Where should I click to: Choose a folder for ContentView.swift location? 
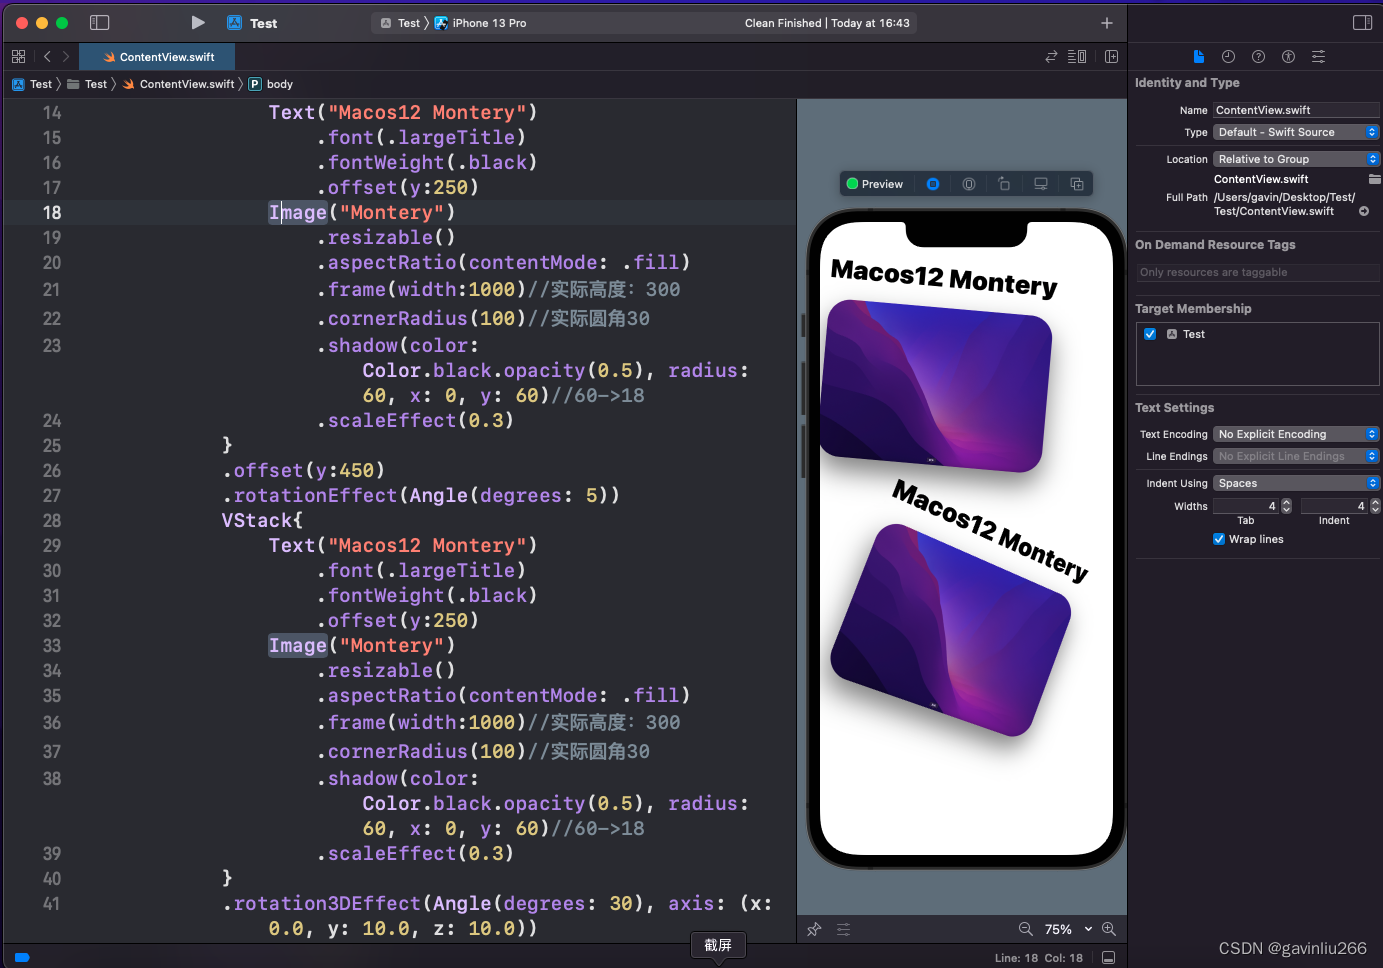1374,179
